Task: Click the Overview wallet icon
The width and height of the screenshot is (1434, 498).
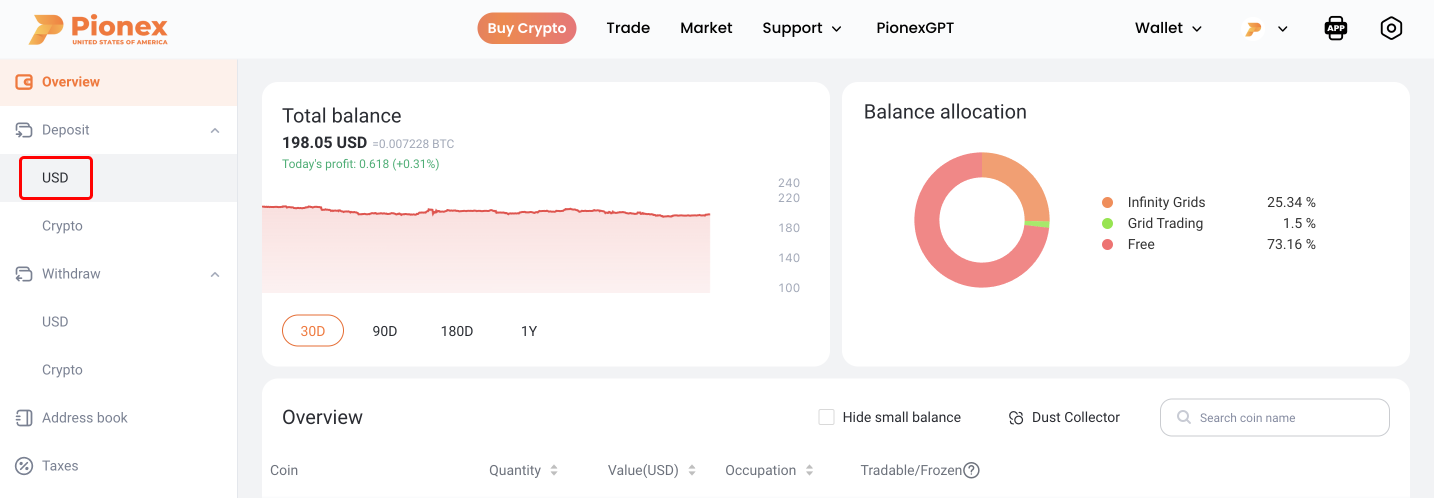Action: tap(24, 82)
